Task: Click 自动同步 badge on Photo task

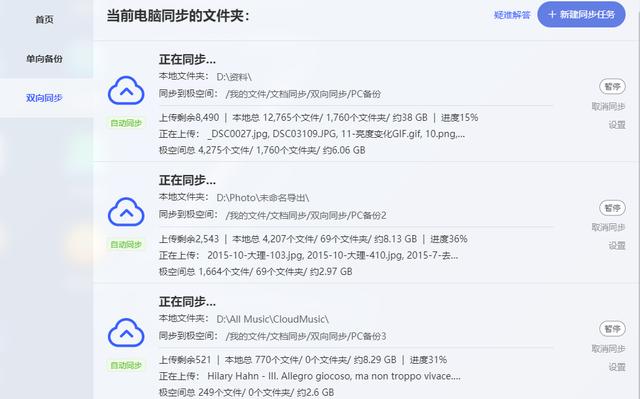Action: pyautogui.click(x=126, y=244)
